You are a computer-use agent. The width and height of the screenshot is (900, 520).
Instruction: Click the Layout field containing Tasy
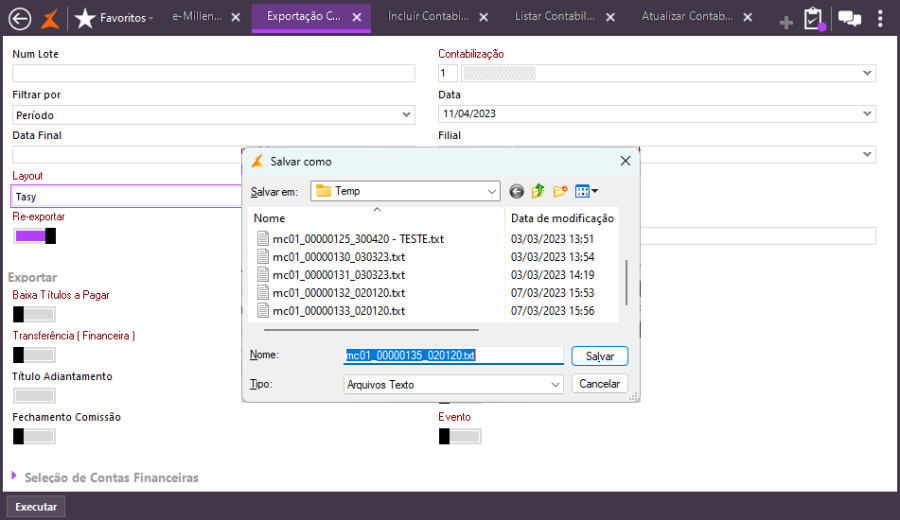tap(126, 196)
